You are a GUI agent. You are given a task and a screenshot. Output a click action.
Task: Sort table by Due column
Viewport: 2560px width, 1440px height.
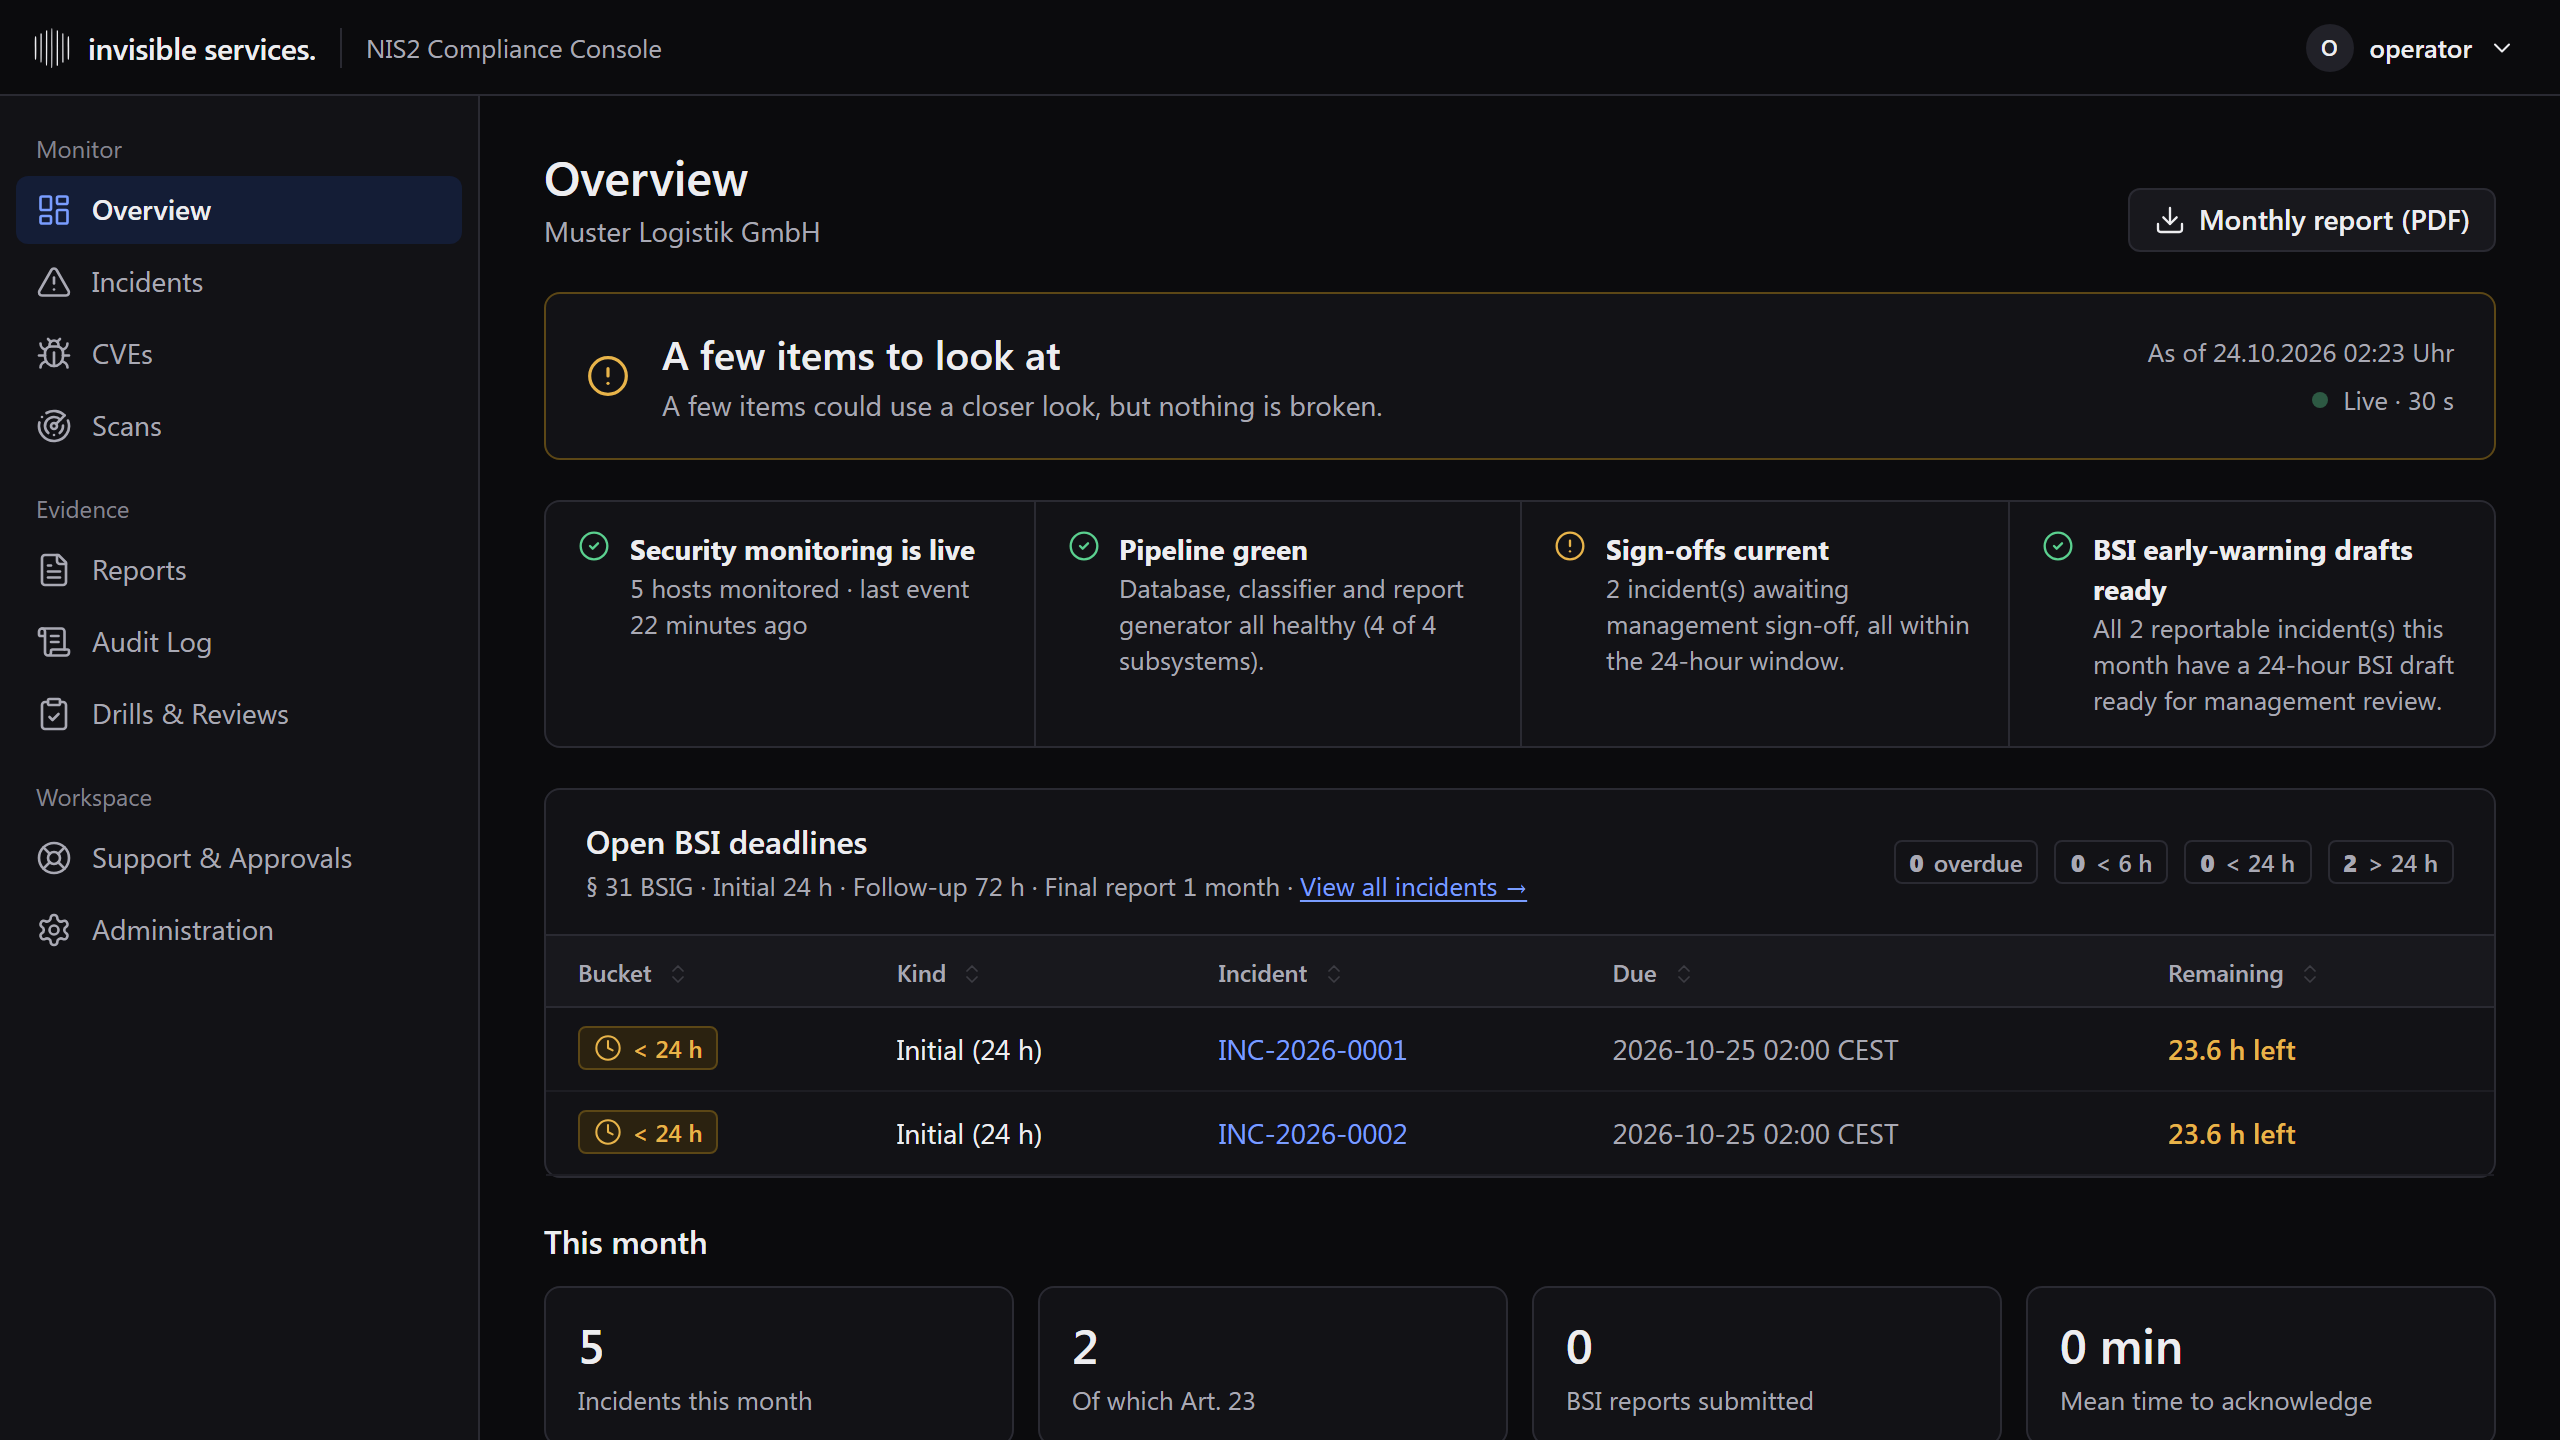point(1652,973)
